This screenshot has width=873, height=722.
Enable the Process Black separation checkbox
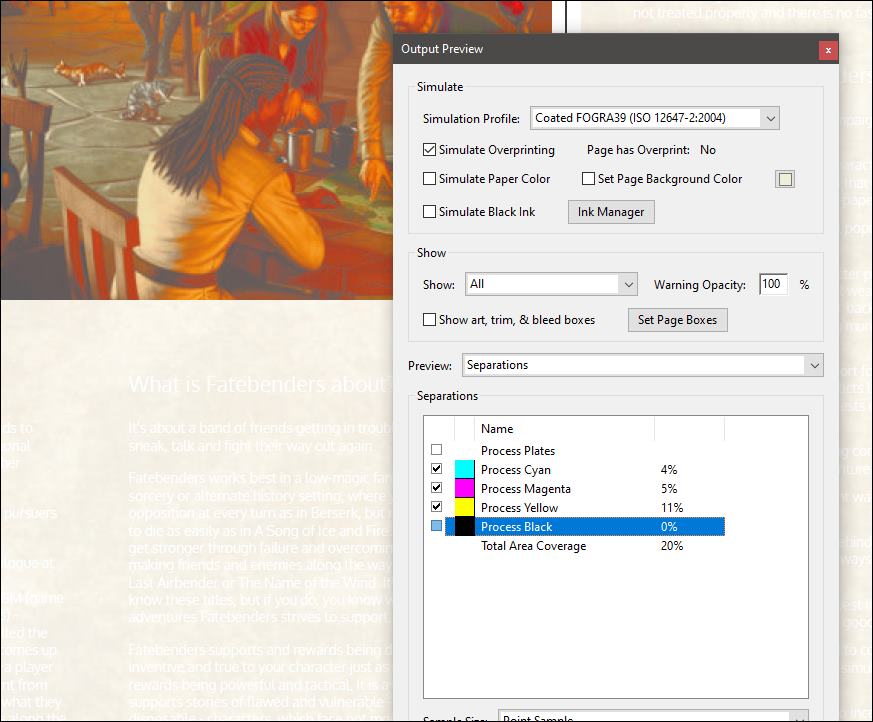(x=436, y=526)
